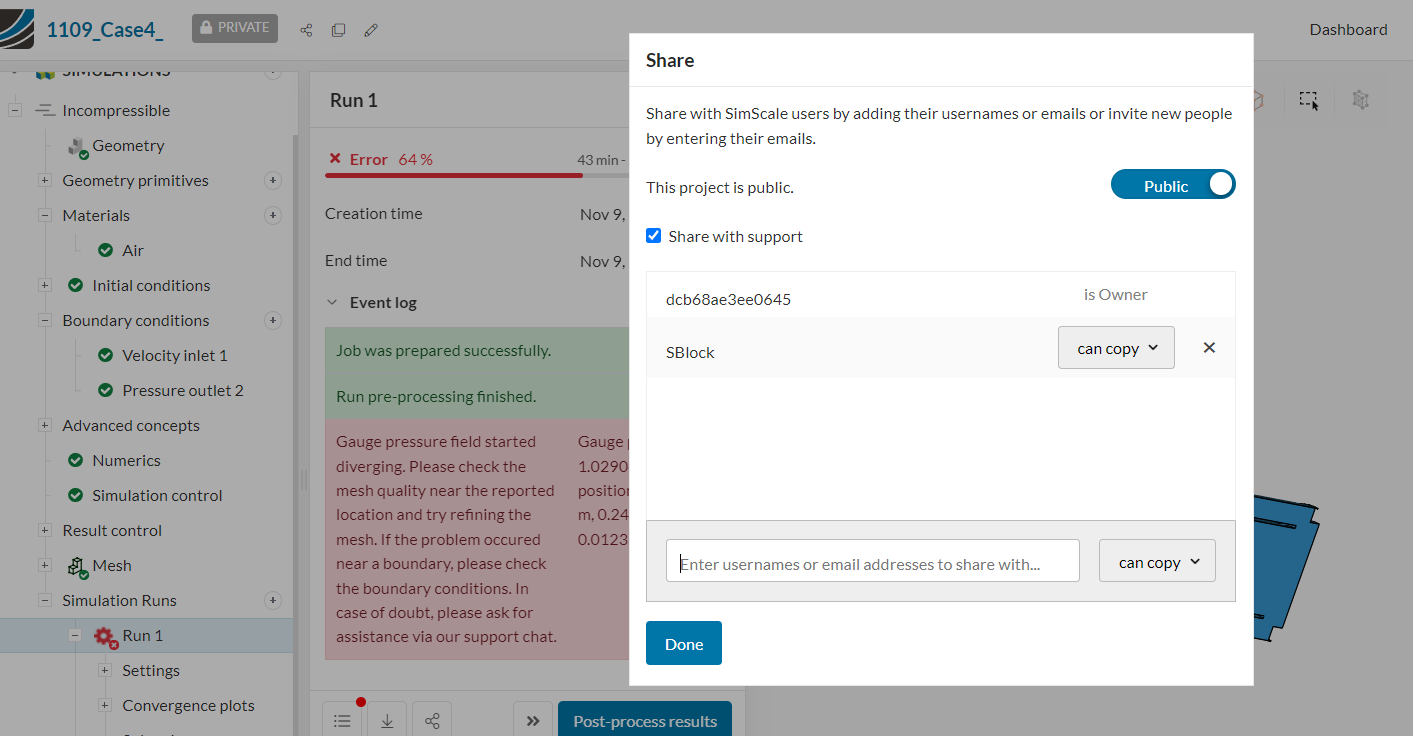This screenshot has width=1413, height=736.
Task: Add a new item to Boundary conditions
Action: coord(272,321)
